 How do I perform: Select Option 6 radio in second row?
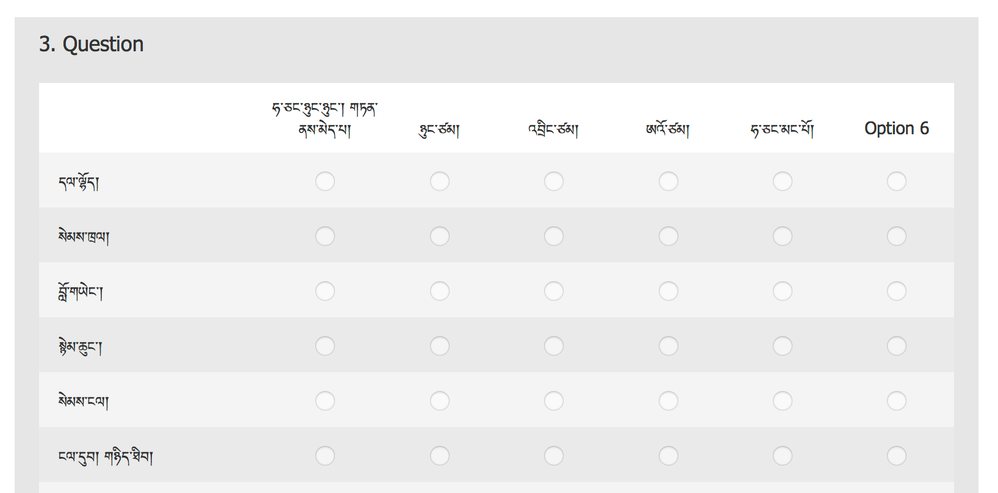click(896, 236)
